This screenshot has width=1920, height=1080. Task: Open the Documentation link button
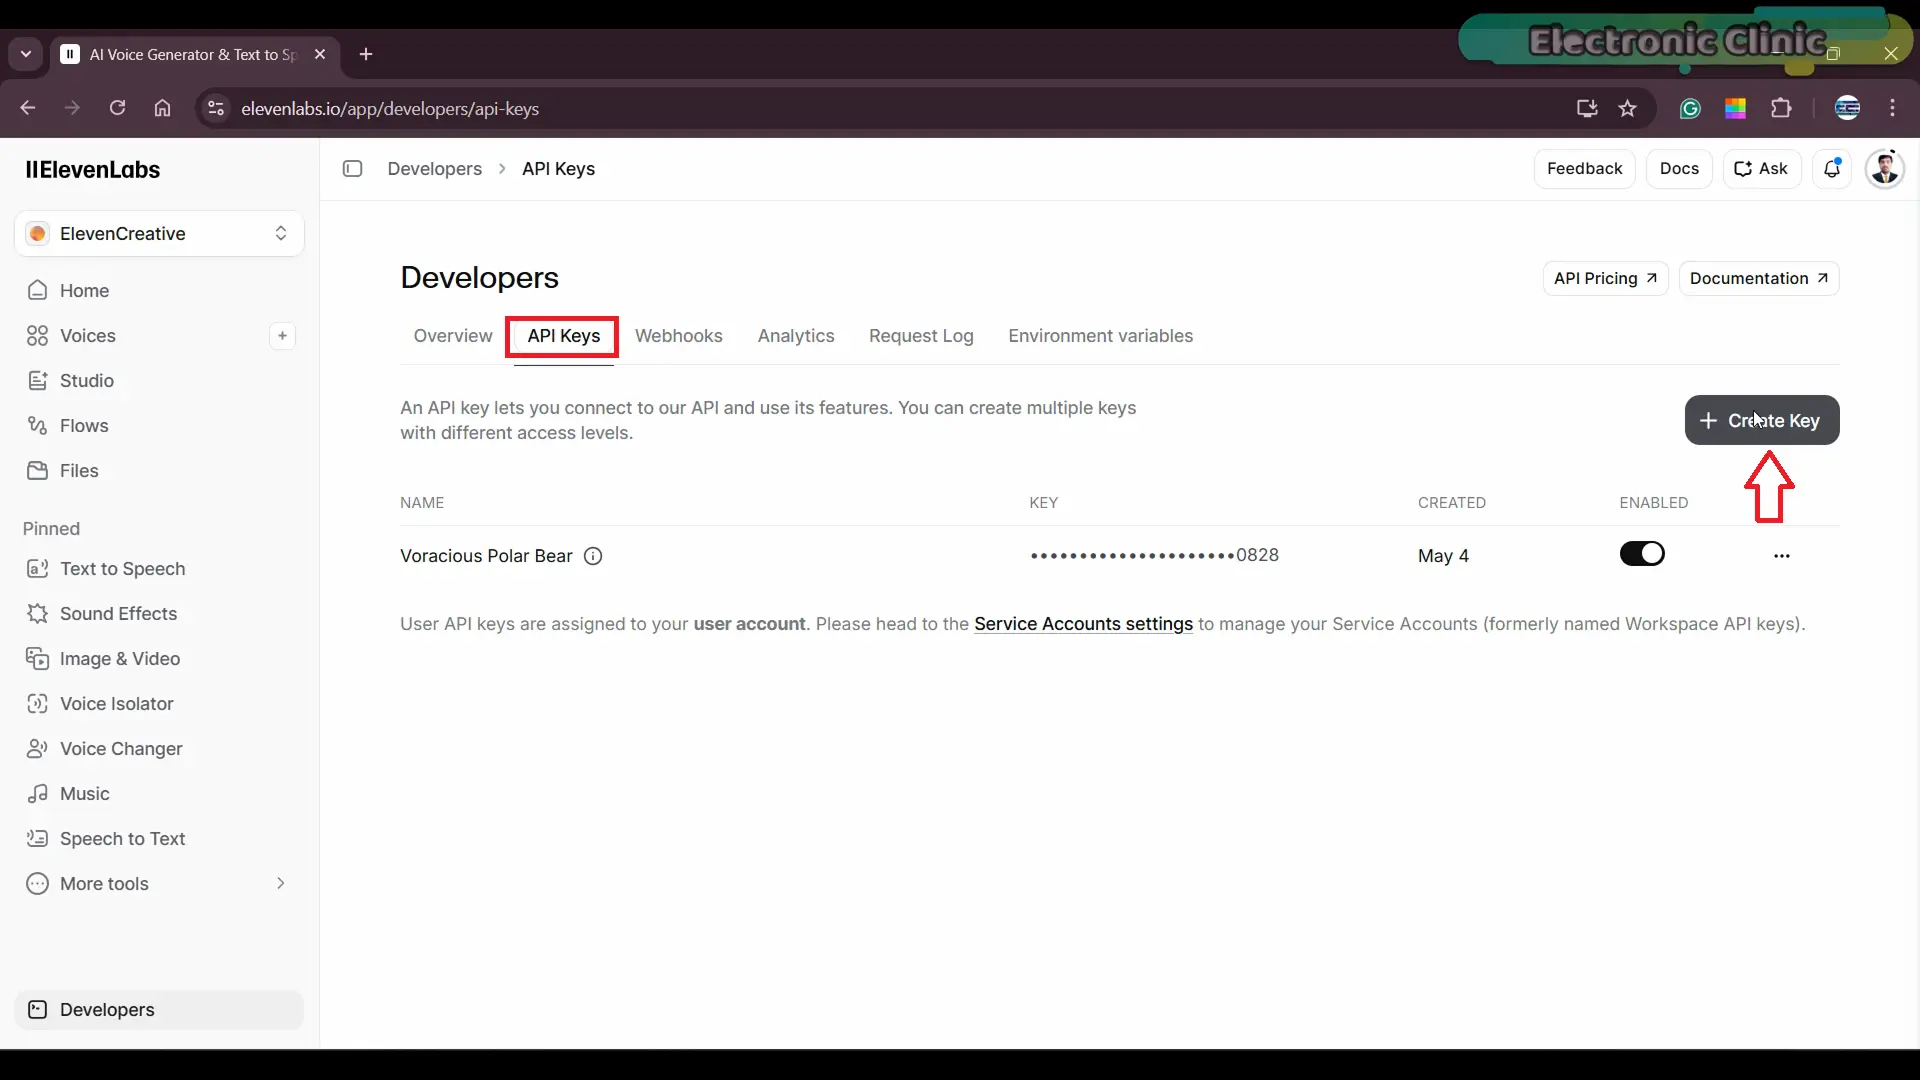1759,279
